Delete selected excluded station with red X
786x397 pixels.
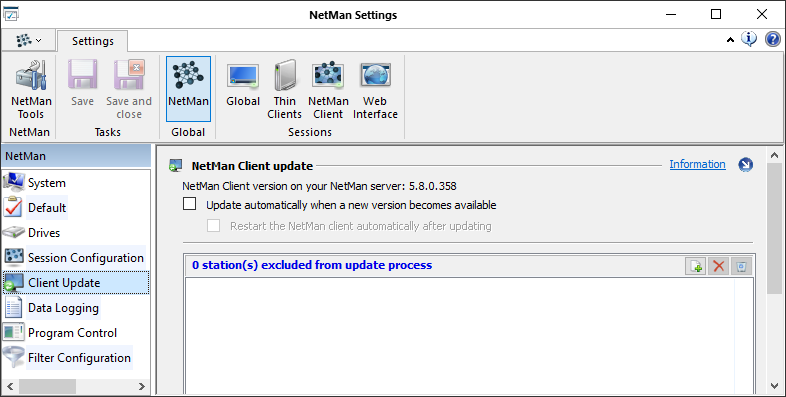[718, 266]
